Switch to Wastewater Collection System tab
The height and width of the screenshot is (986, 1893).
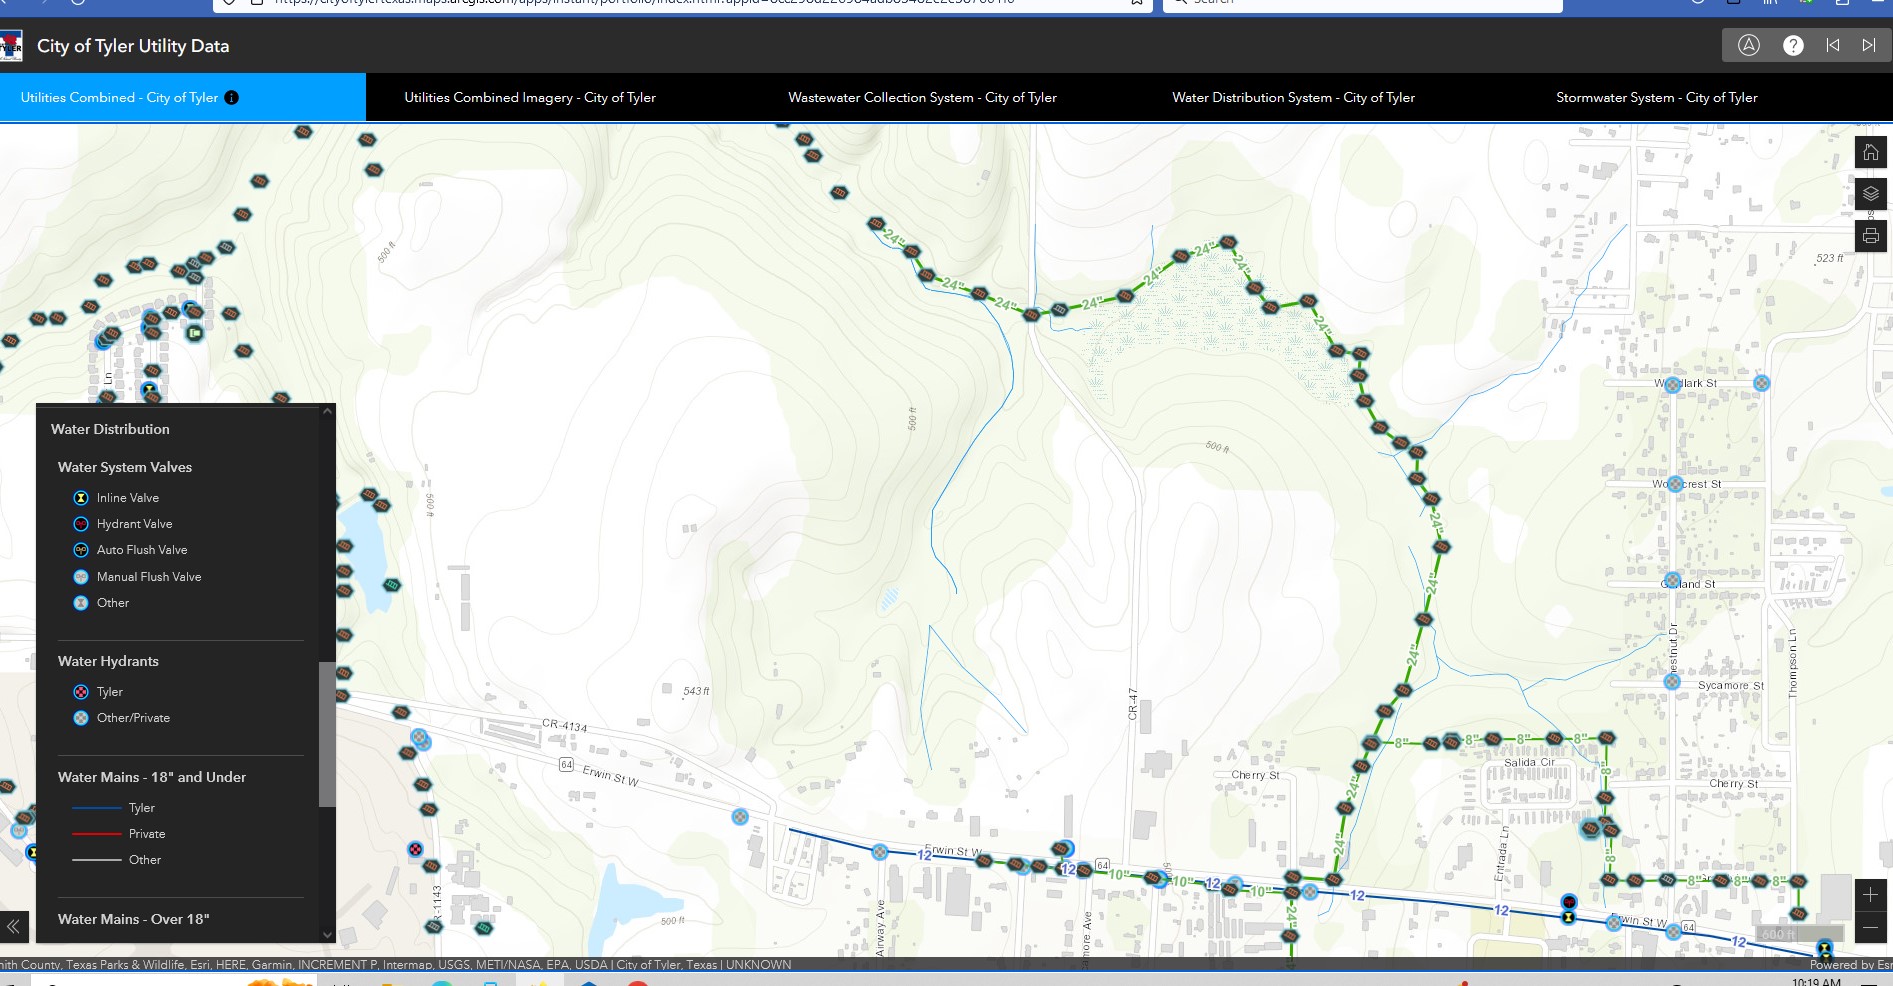coord(922,98)
